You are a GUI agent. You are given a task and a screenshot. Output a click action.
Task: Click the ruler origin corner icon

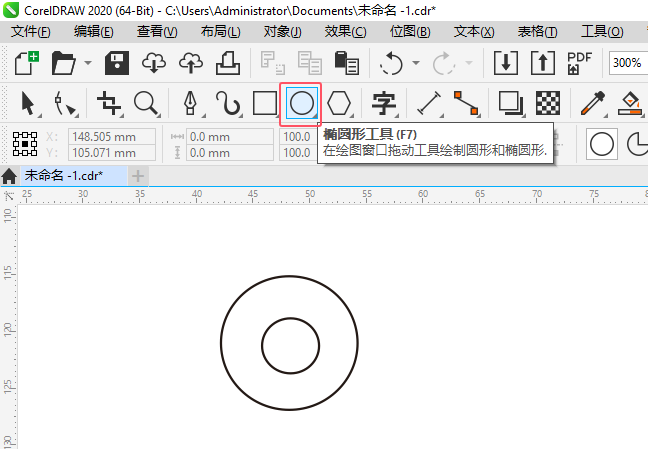[x=8, y=196]
